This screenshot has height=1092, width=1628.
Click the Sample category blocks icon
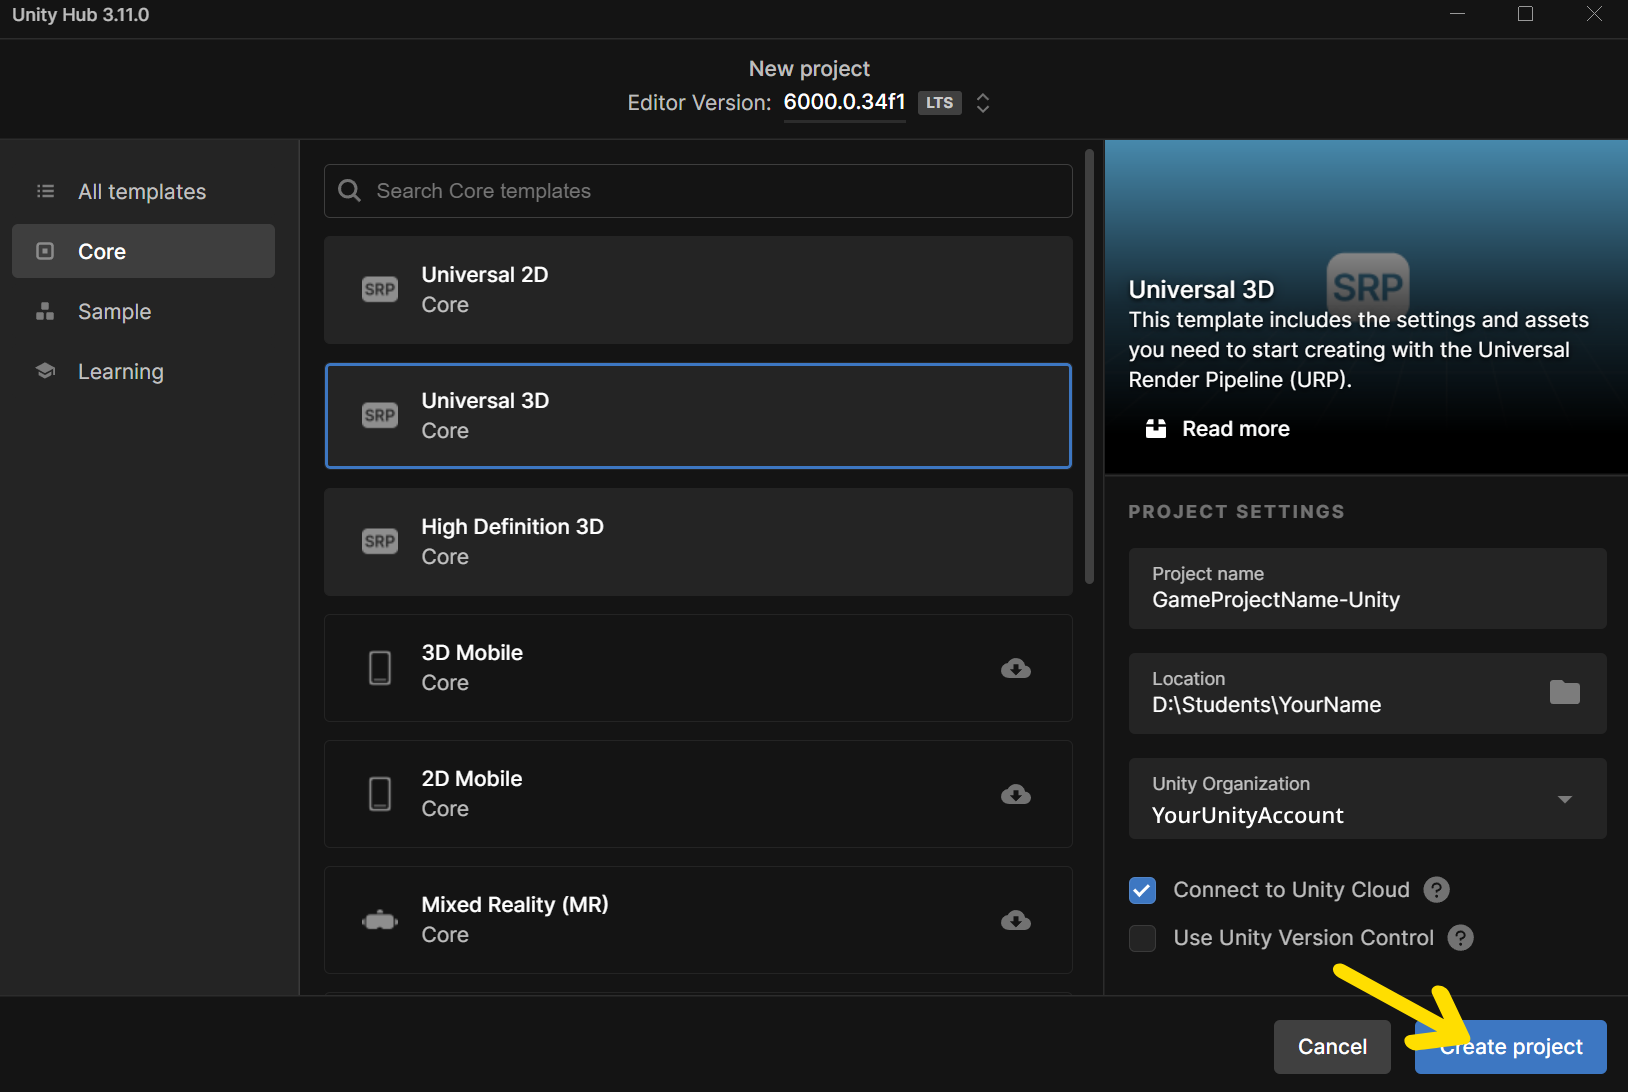click(45, 311)
